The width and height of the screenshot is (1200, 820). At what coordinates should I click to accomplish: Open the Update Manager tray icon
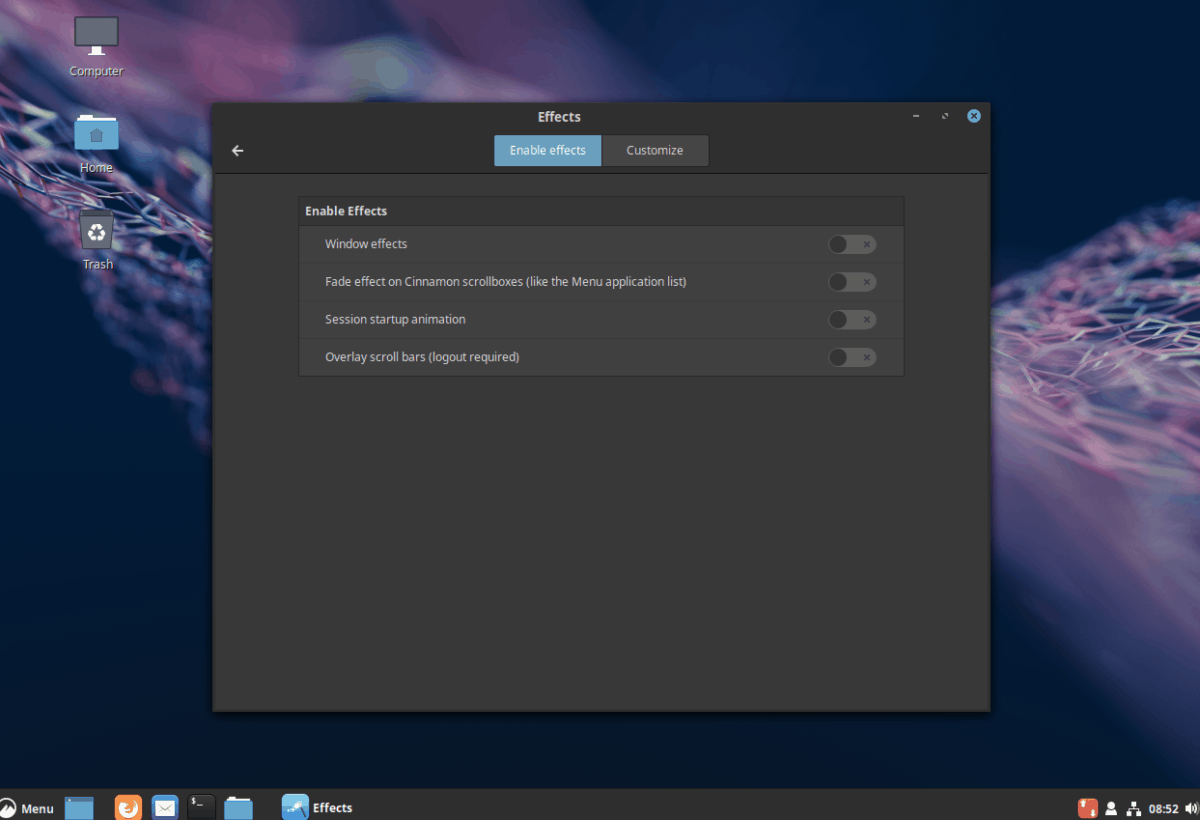tap(1087, 807)
